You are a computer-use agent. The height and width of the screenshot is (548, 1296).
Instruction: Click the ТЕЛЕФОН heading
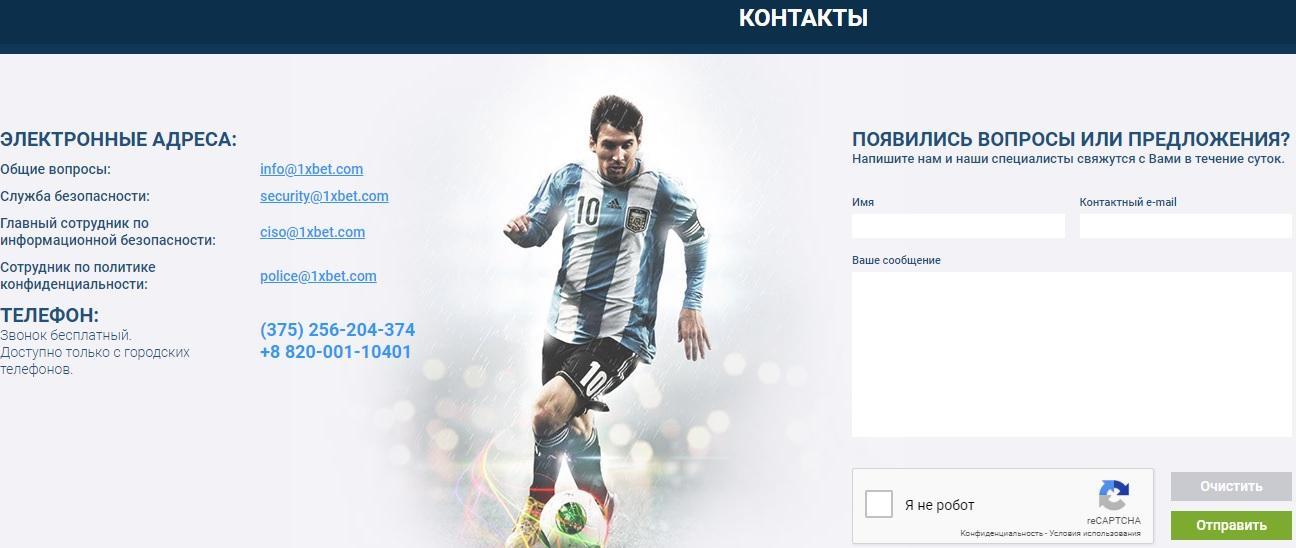[x=50, y=315]
